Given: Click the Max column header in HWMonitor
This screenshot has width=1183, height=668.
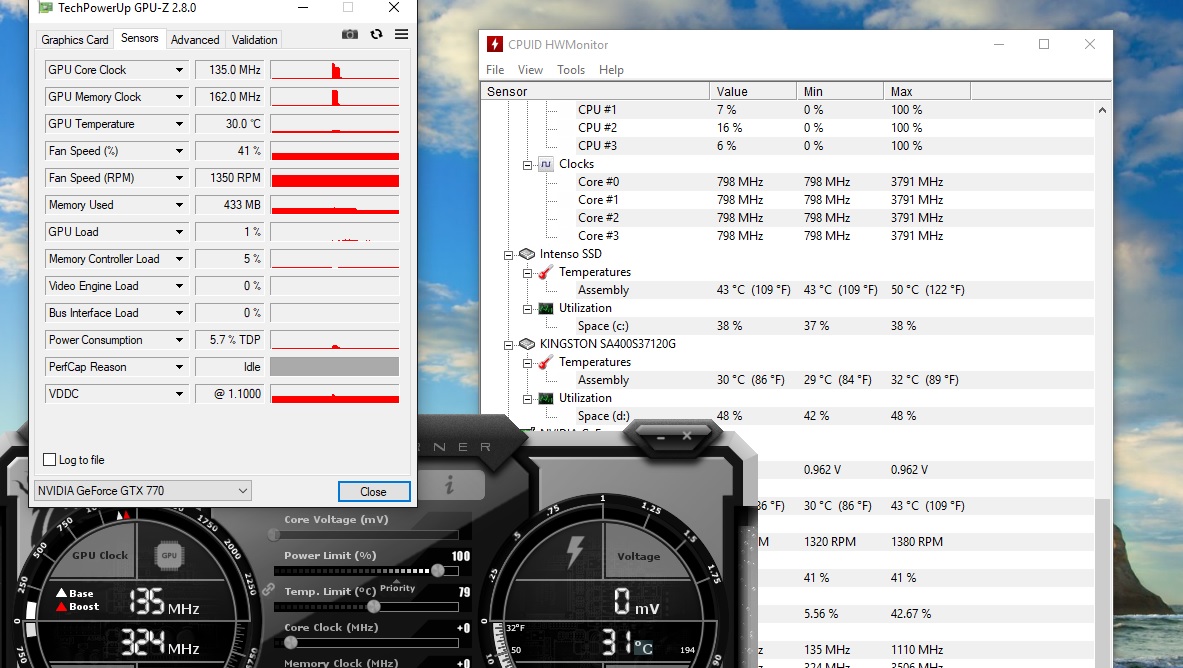Looking at the screenshot, I should (926, 91).
